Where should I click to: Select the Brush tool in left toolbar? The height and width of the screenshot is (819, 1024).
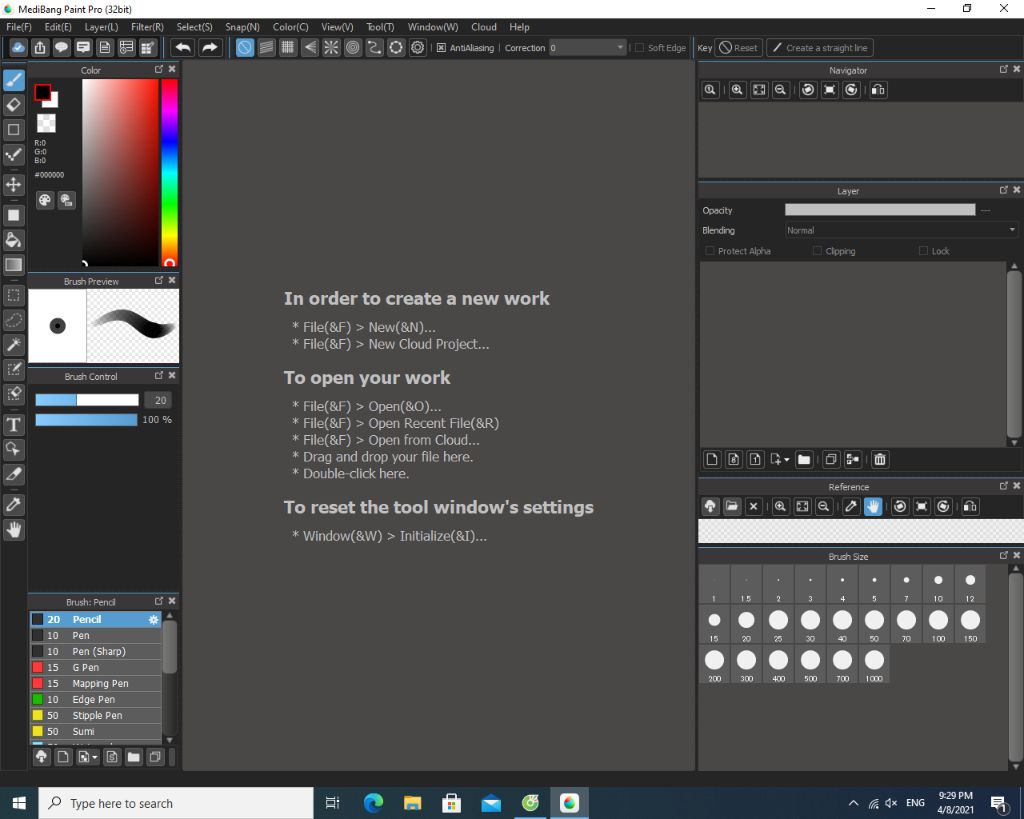click(x=14, y=80)
